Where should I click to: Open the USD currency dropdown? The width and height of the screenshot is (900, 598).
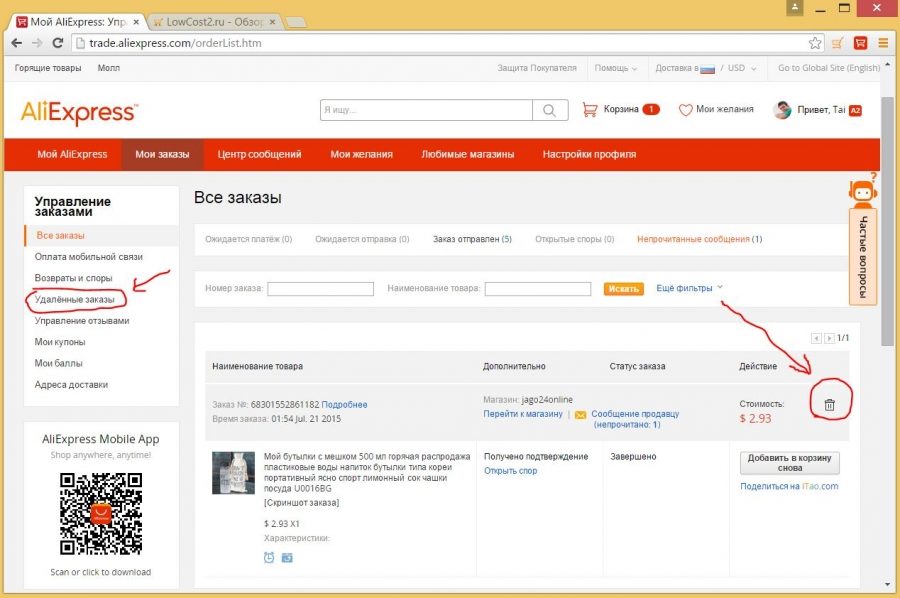(x=742, y=68)
